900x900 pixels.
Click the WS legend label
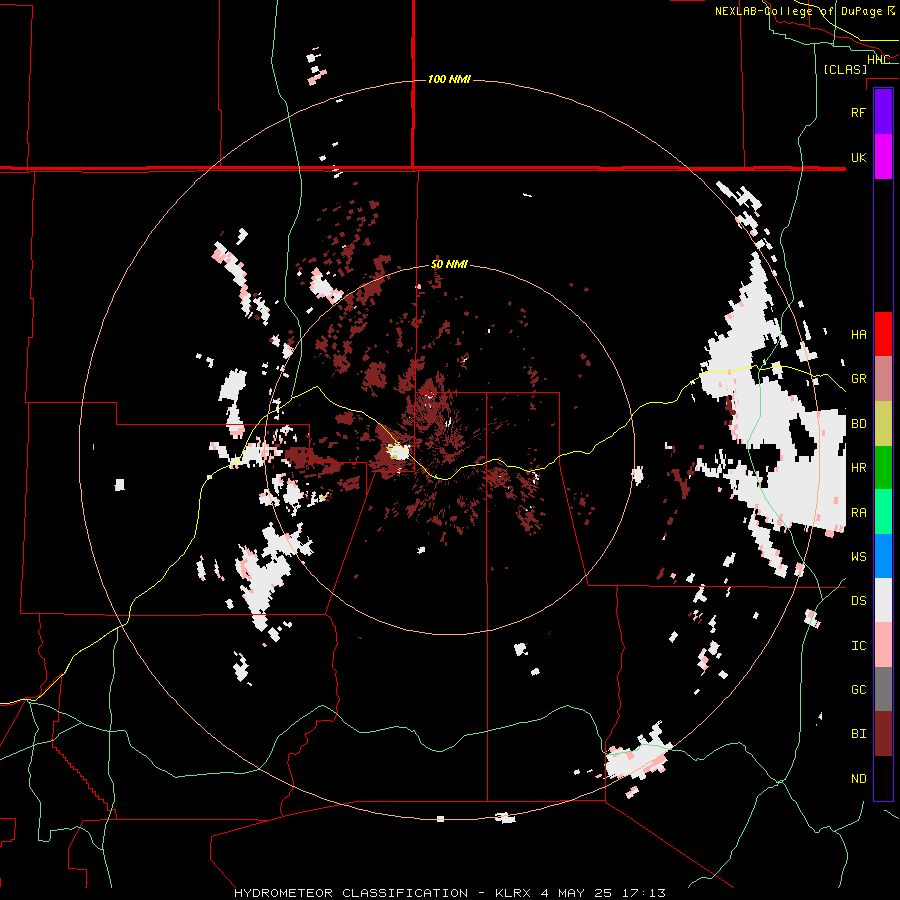click(x=858, y=556)
